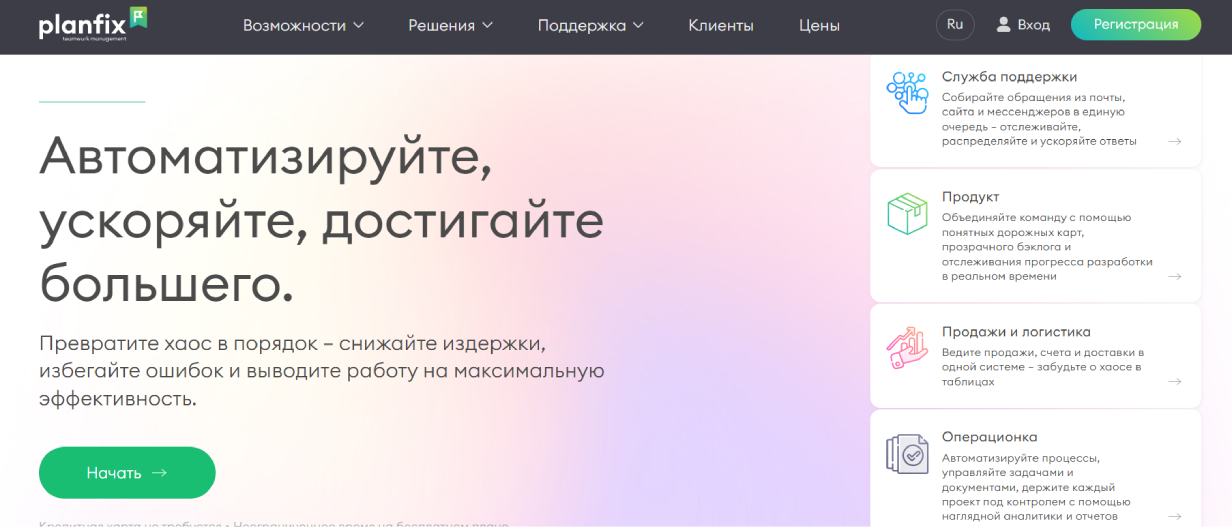Expand the Возможности dropdown menu

tap(303, 26)
